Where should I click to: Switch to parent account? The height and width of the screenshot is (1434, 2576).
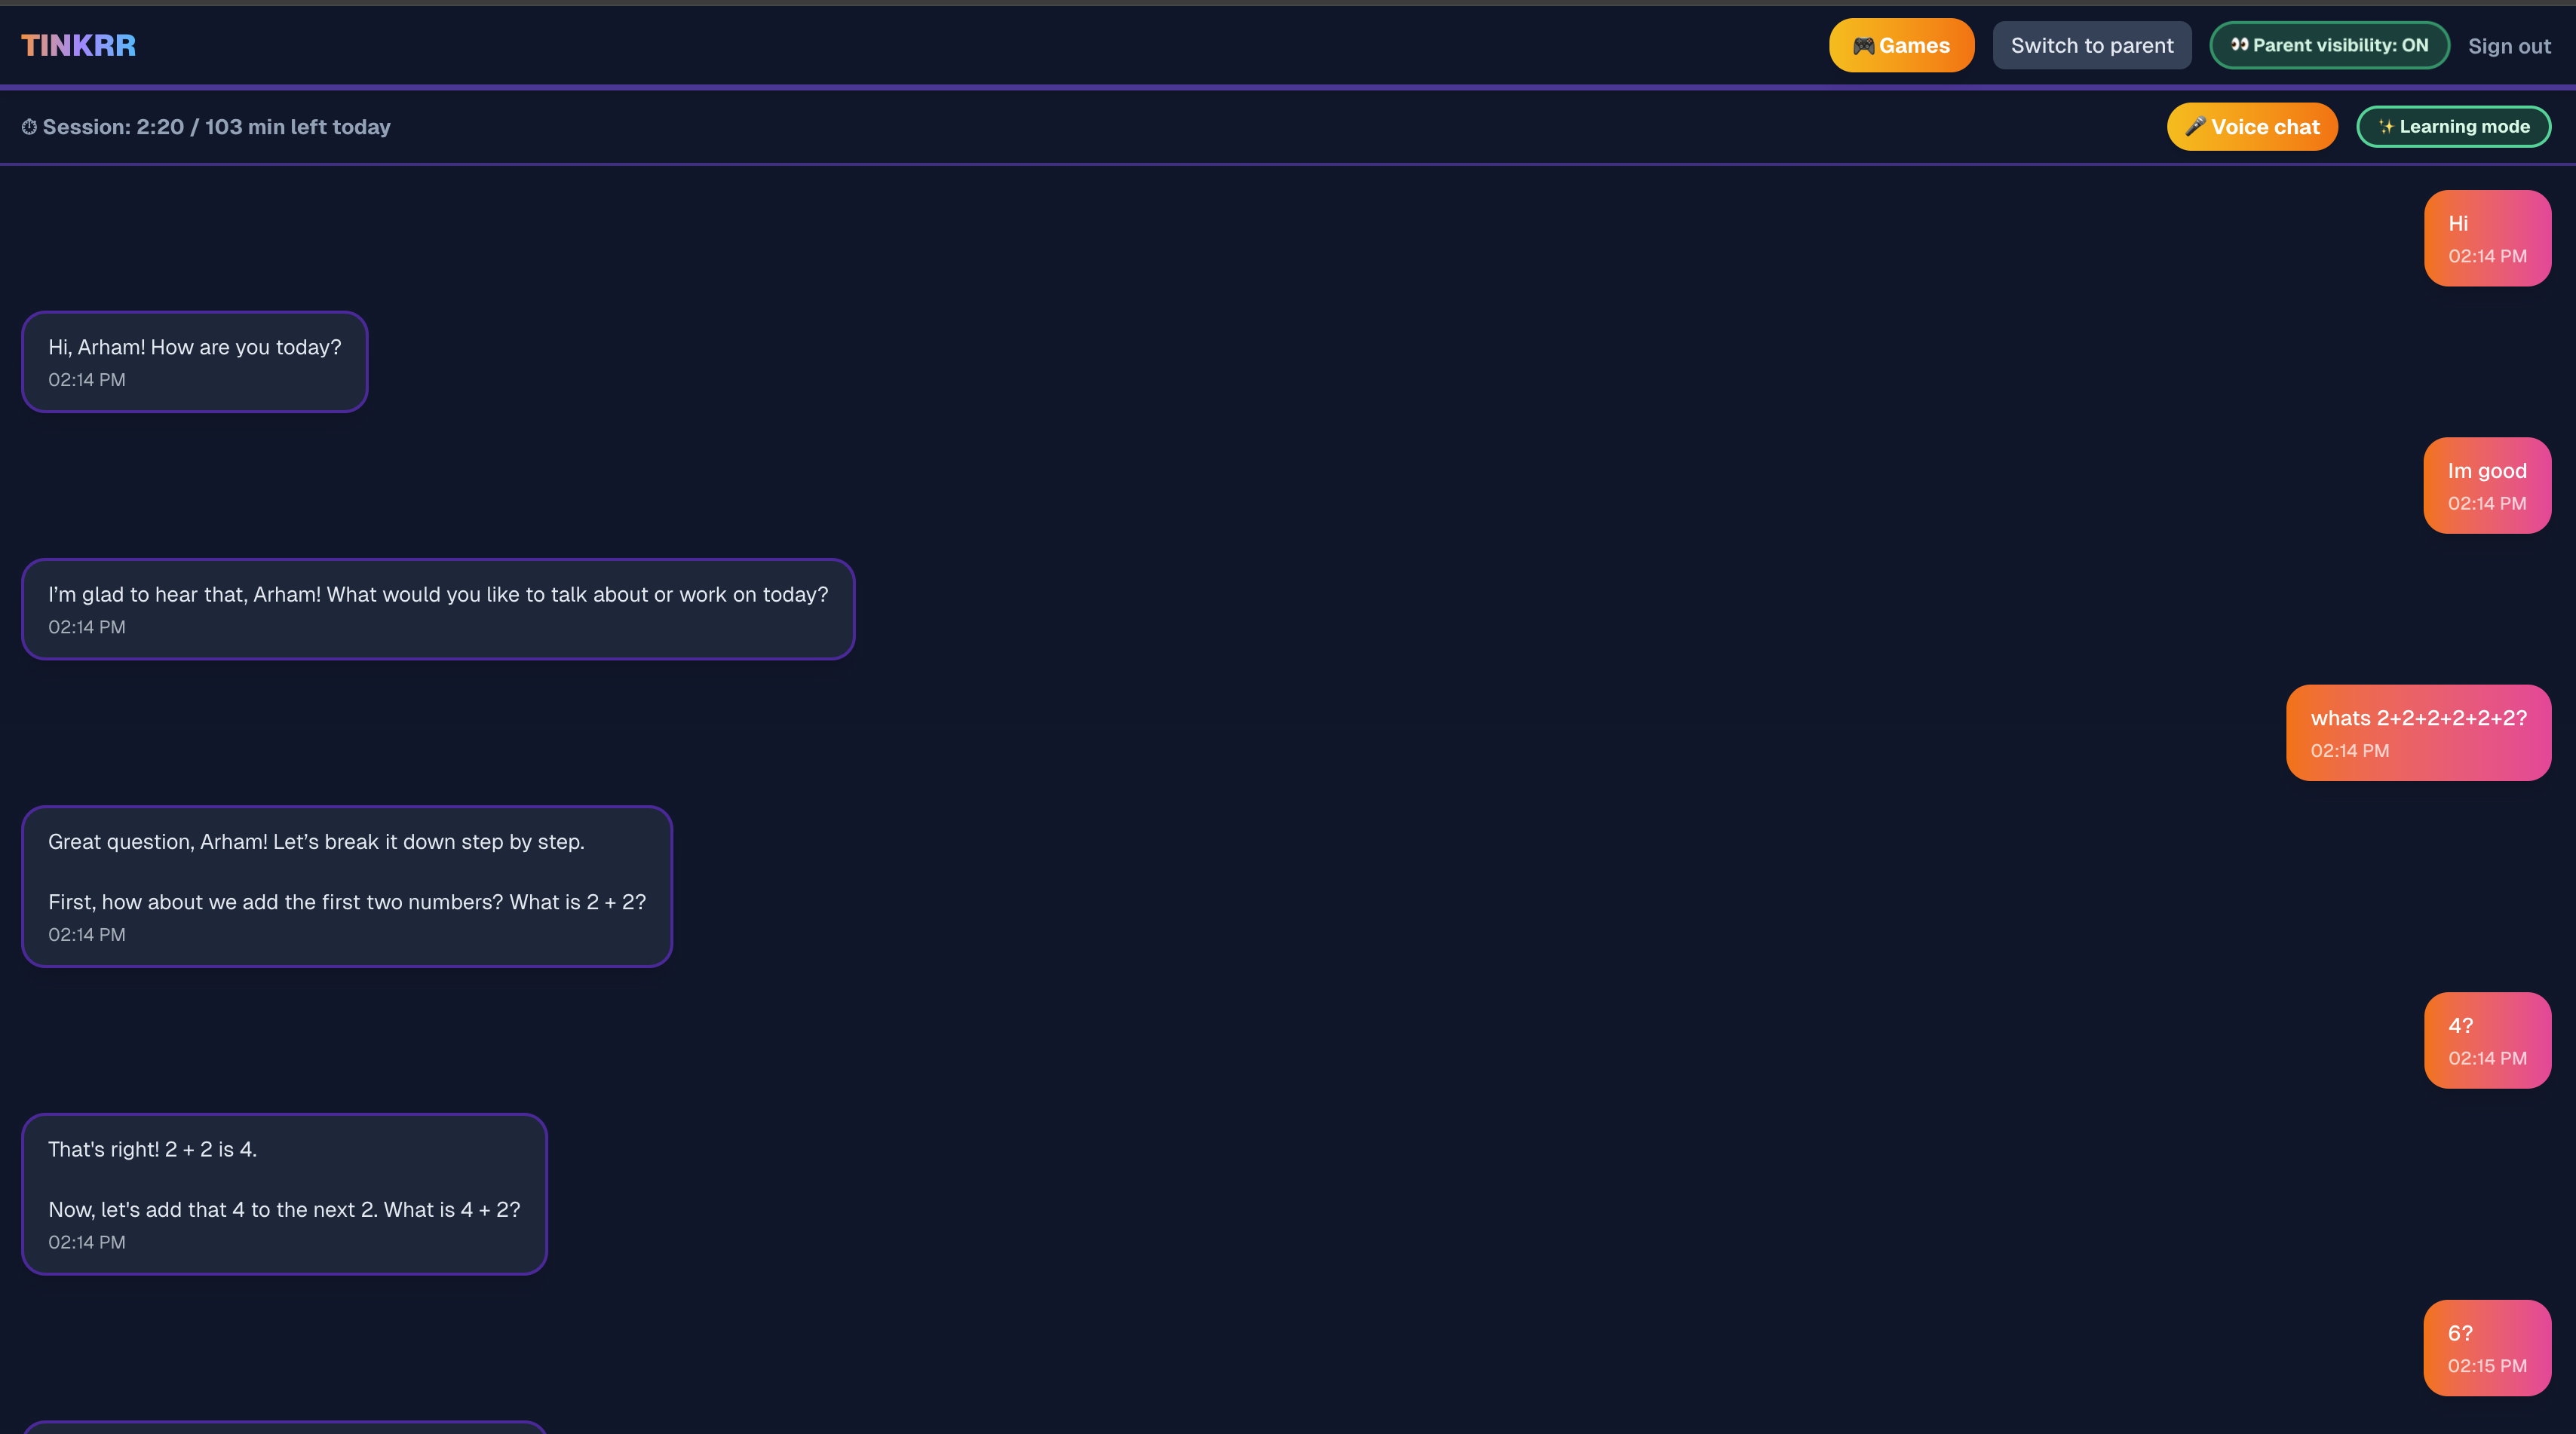2091,45
